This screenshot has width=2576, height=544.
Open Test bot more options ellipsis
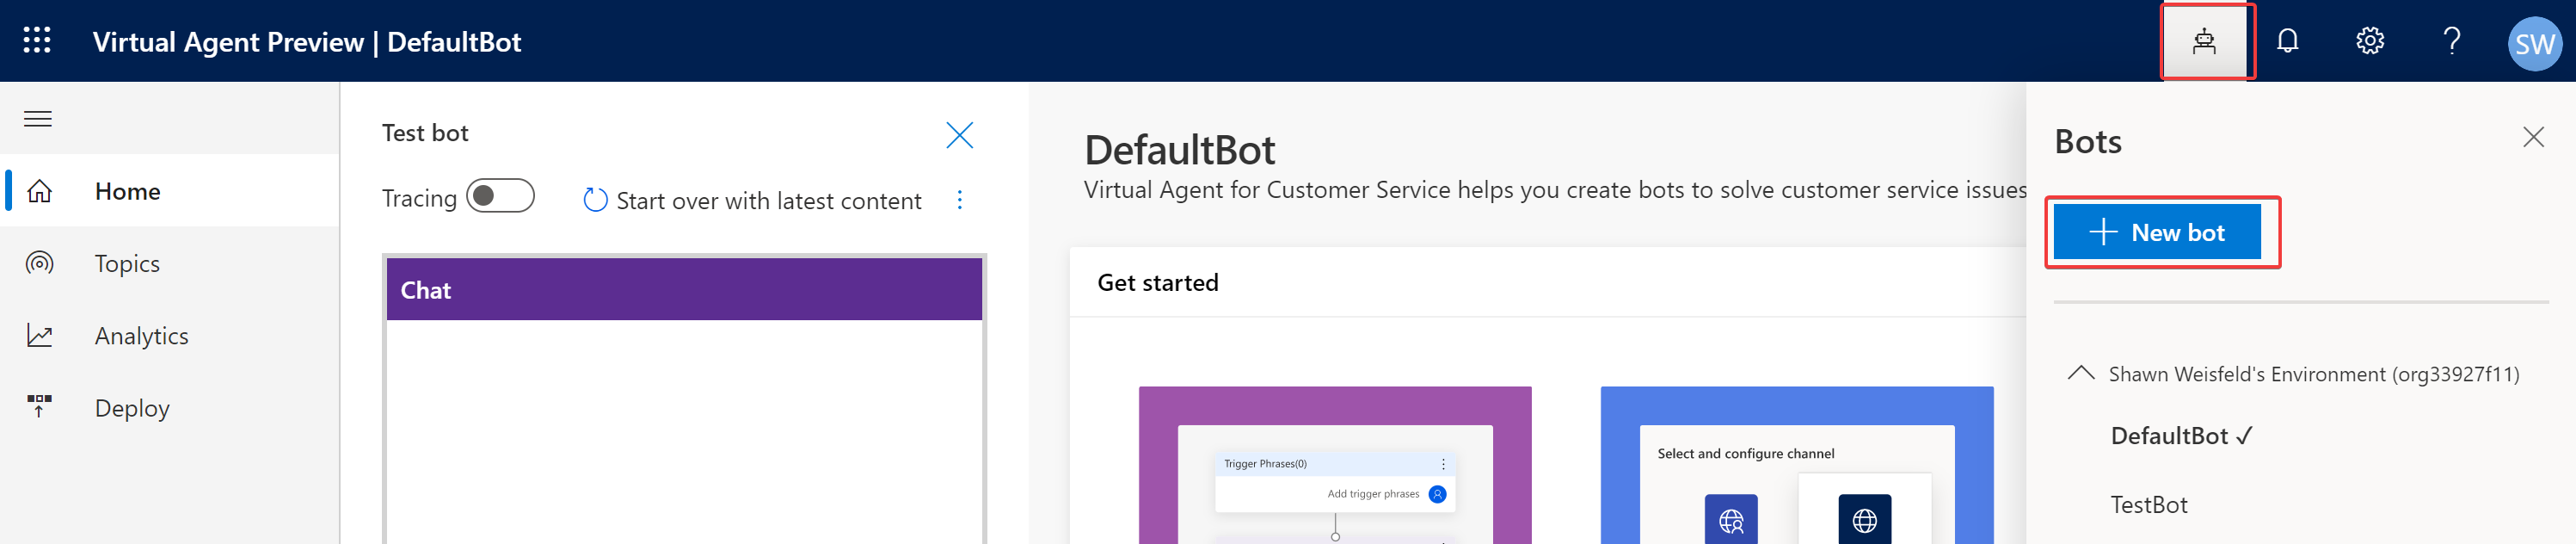[x=960, y=200]
